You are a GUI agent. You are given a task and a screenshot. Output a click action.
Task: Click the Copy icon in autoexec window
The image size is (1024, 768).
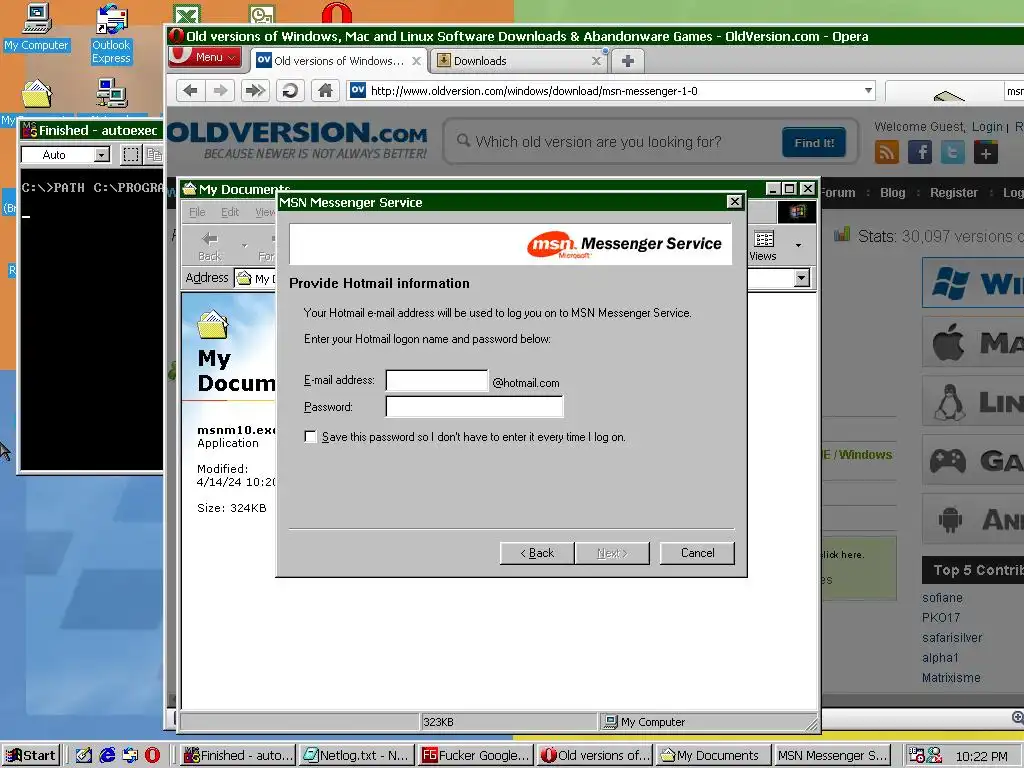click(153, 155)
